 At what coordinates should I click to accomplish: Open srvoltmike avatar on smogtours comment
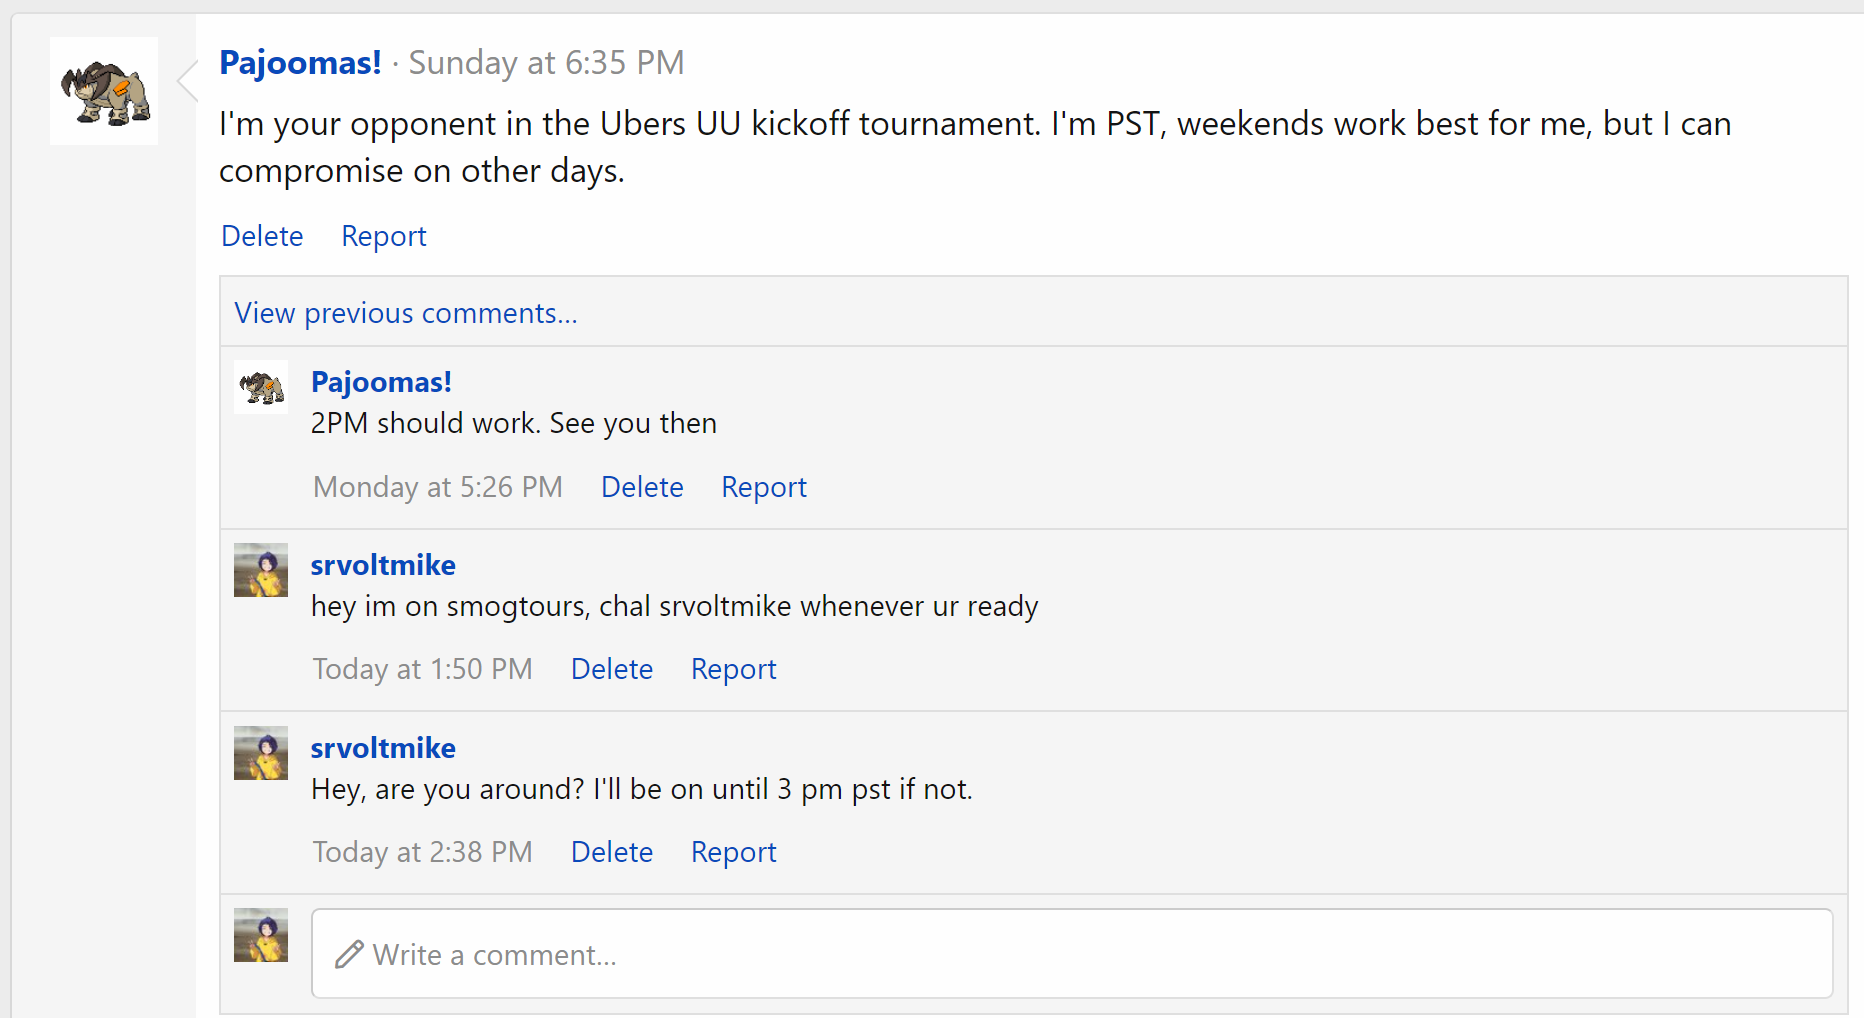(x=261, y=570)
